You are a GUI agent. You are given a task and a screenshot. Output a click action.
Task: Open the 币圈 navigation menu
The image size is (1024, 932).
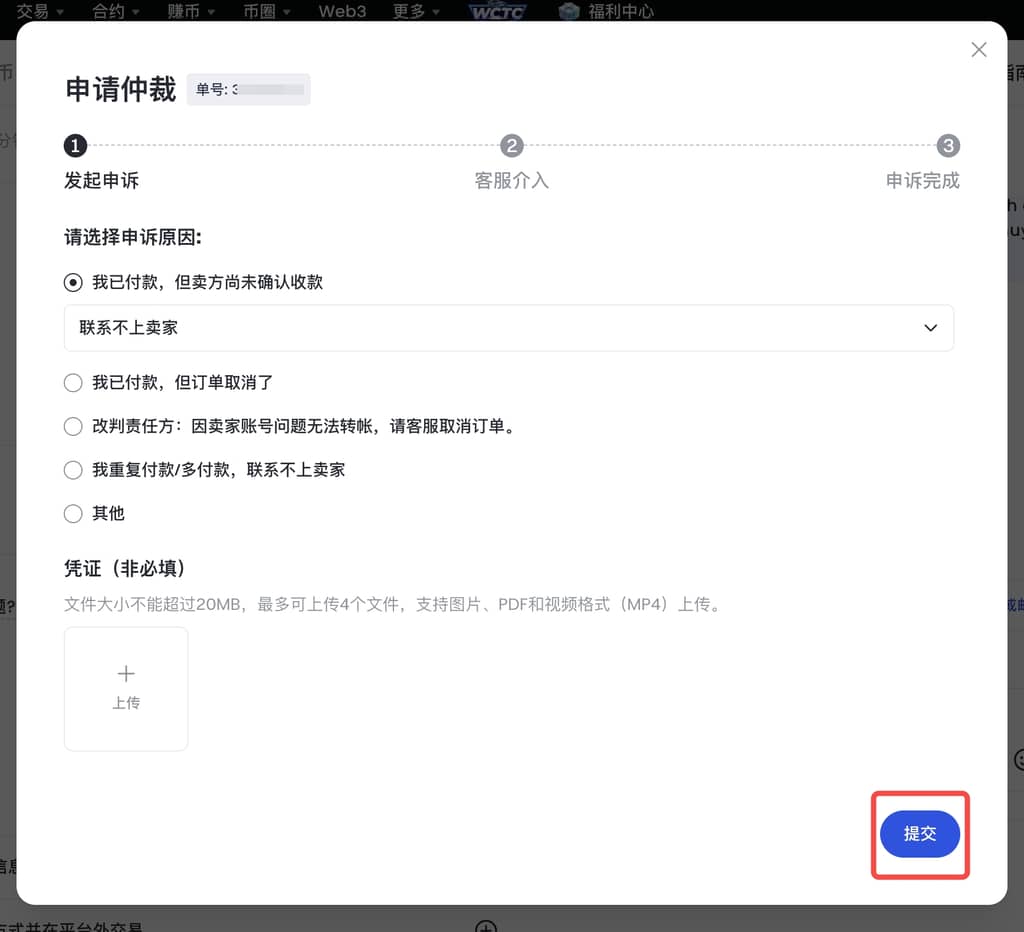266,11
